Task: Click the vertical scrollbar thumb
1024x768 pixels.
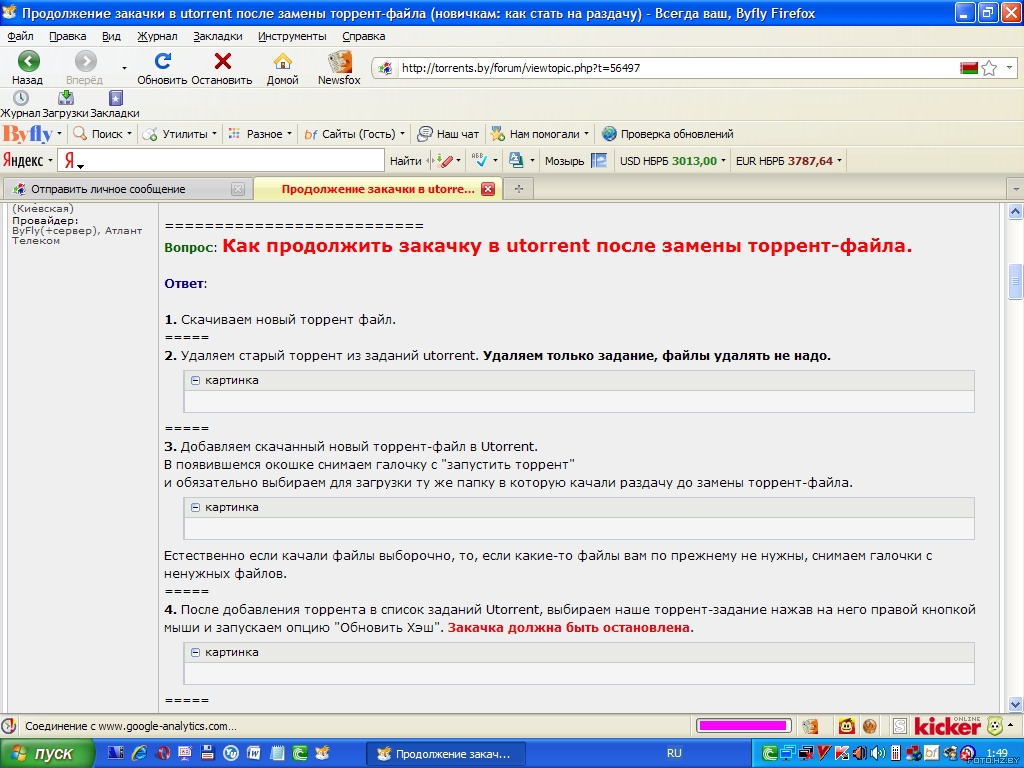Action: click(x=1015, y=282)
